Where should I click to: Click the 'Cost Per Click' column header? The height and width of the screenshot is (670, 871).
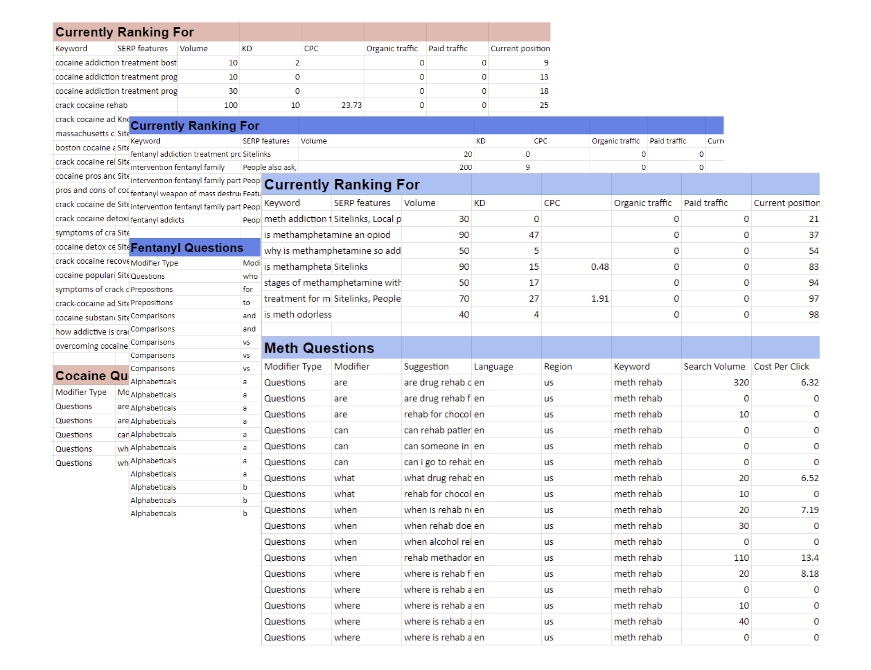pyautogui.click(x=782, y=367)
